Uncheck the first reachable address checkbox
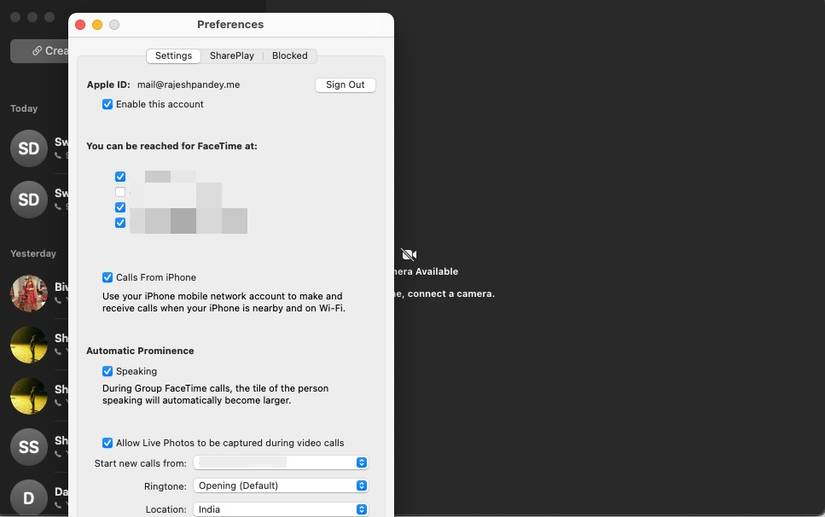The image size is (825, 517). click(x=120, y=176)
